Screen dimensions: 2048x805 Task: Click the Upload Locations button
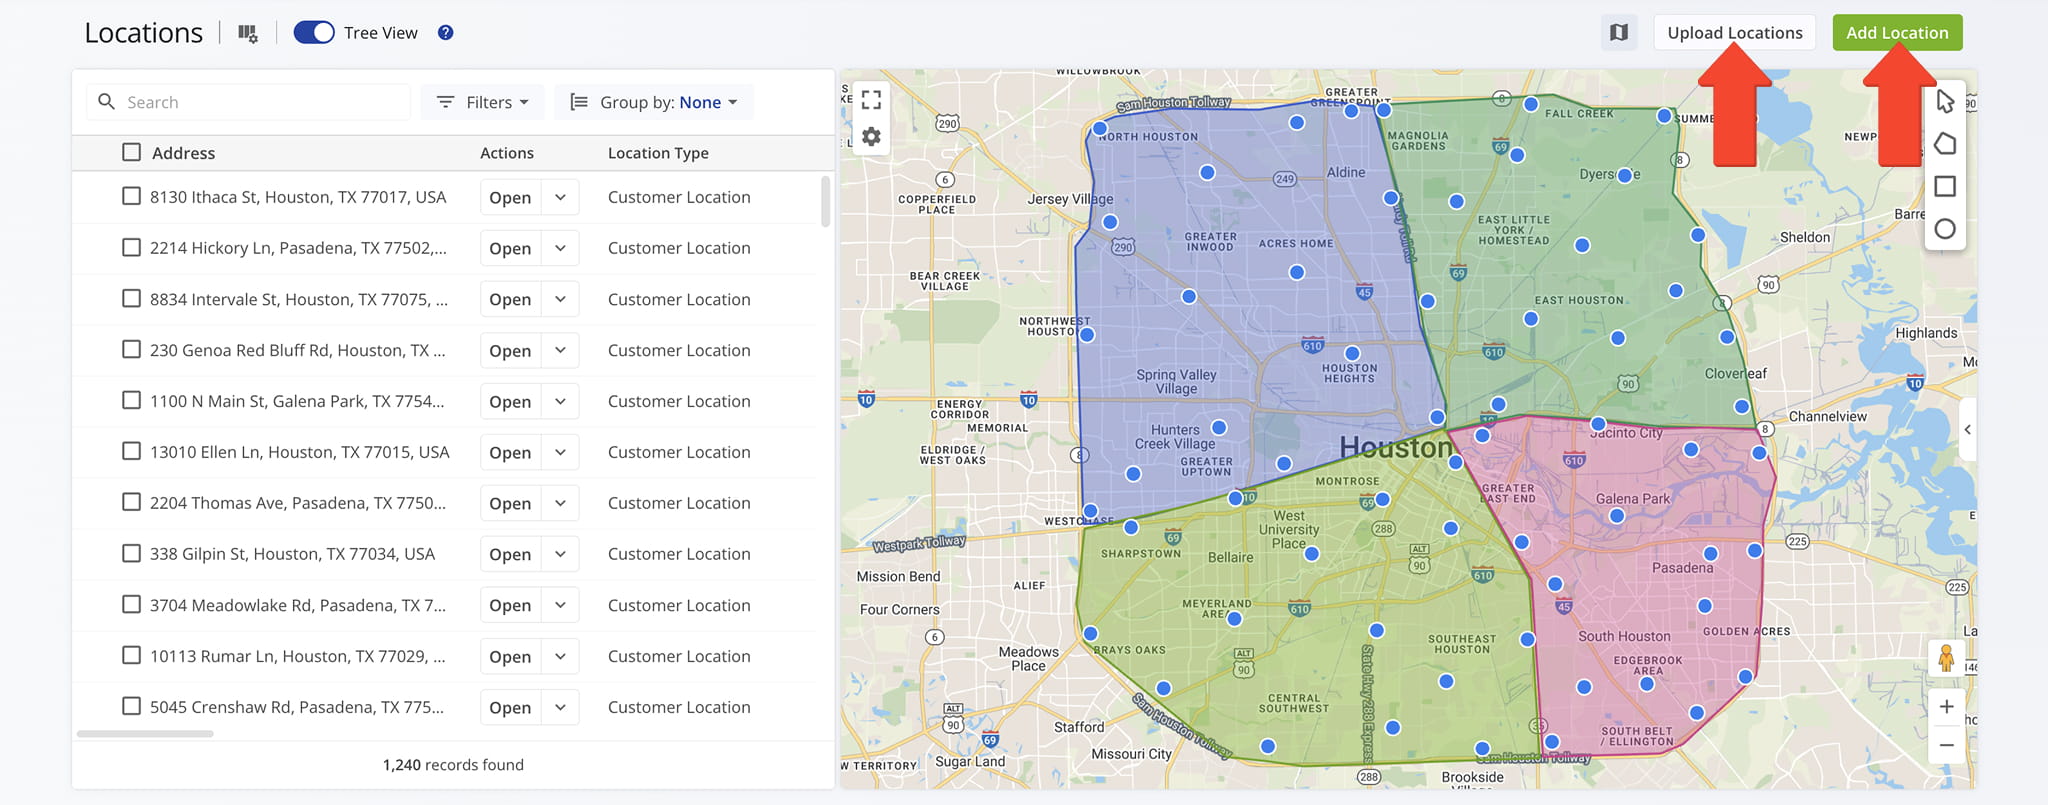pos(1735,33)
